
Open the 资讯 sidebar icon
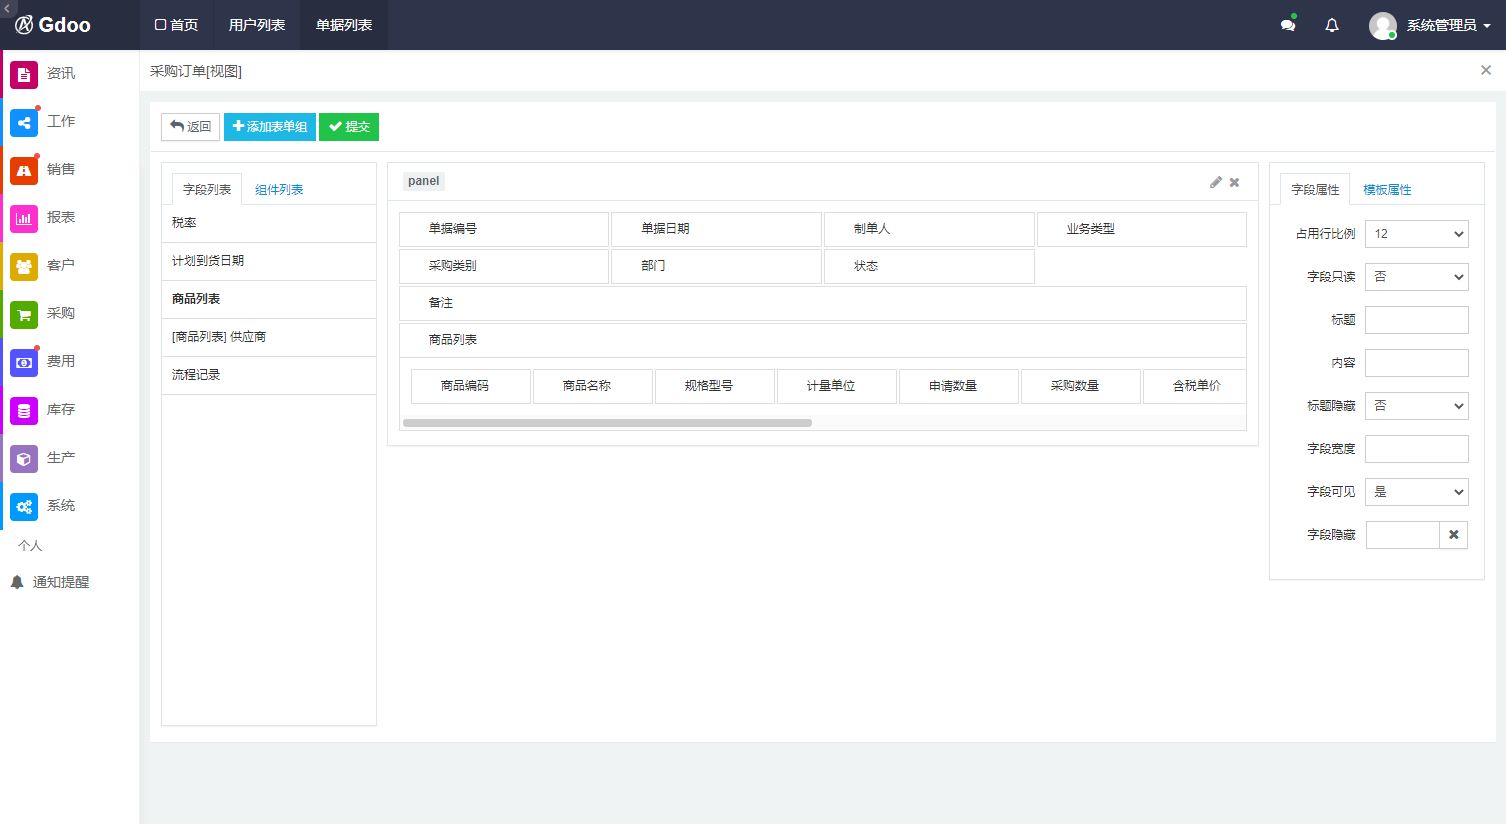coord(24,74)
